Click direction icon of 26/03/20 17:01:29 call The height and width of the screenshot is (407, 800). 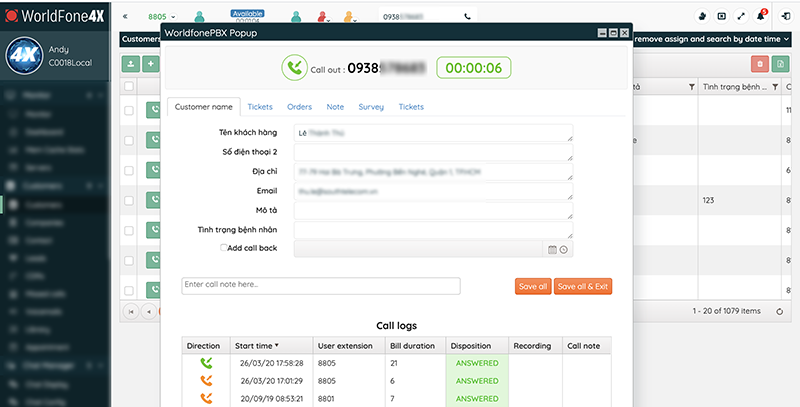tap(206, 380)
